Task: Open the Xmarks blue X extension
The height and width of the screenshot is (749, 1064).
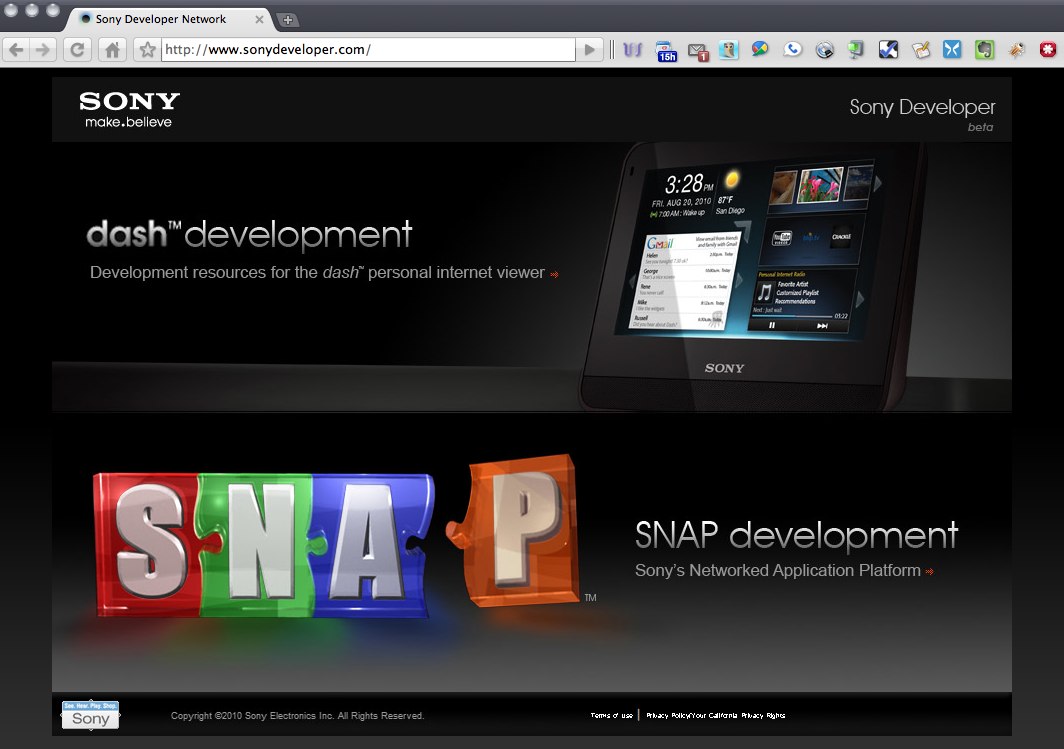Action: [952, 50]
